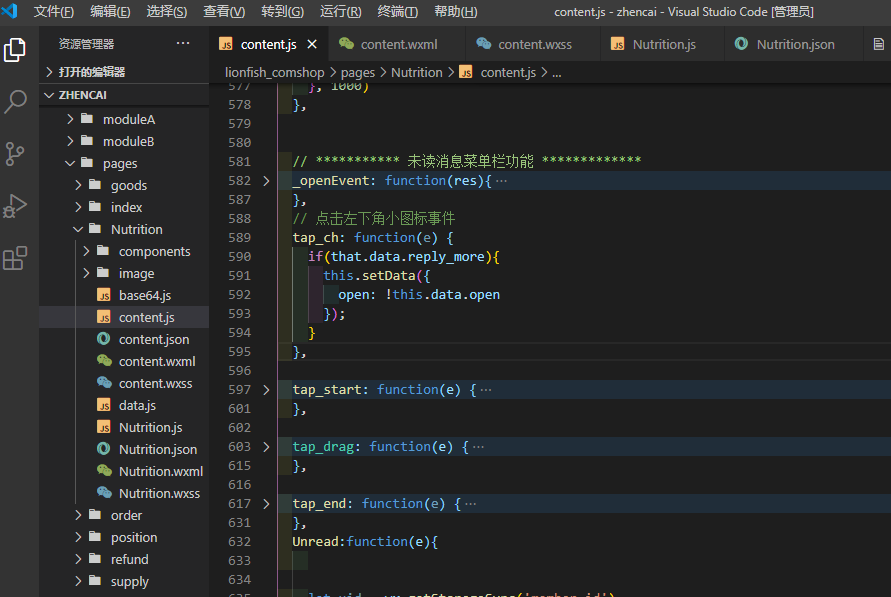This screenshot has height=597, width=891.
Task: Open the 选择(S) menu
Action: 166,11
